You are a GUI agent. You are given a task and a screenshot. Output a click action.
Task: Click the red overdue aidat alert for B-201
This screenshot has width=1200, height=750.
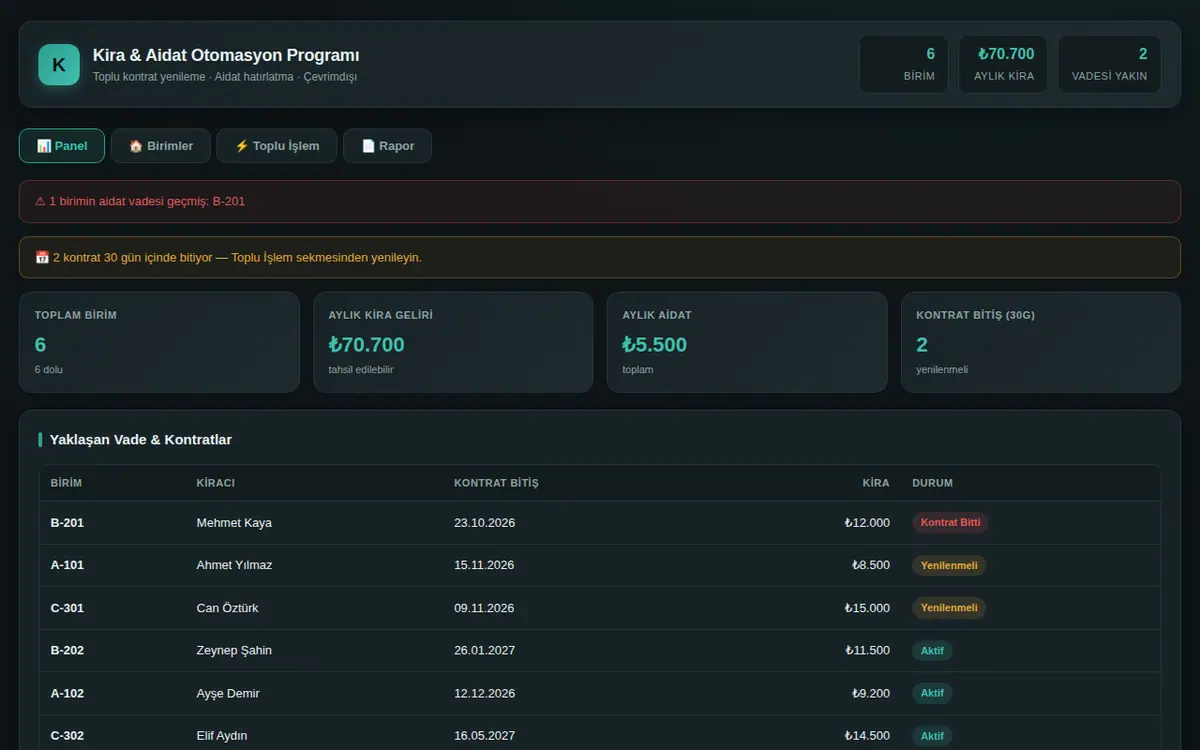pos(600,201)
